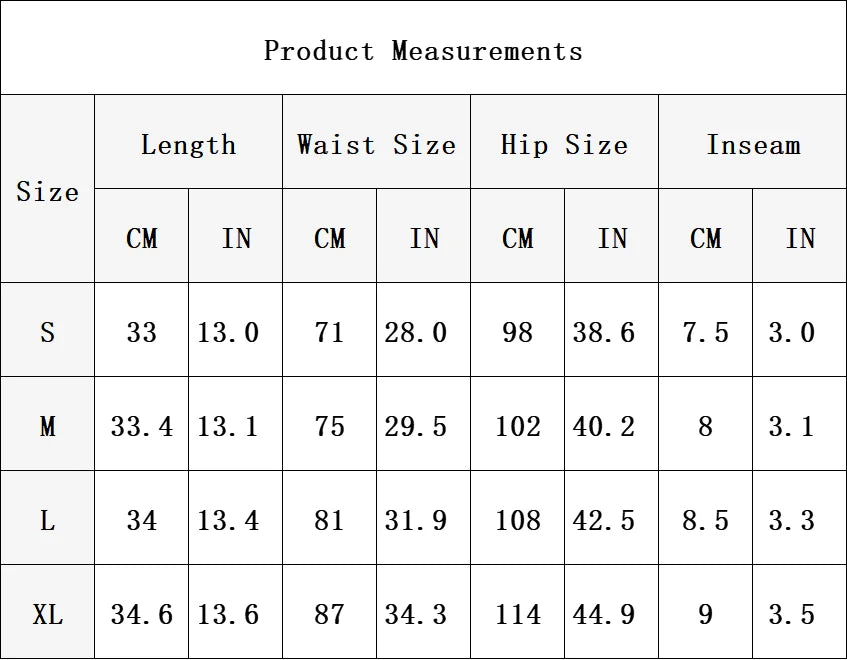This screenshot has width=847, height=660.
Task: Select the M size row label
Action: pyautogui.click(x=47, y=426)
